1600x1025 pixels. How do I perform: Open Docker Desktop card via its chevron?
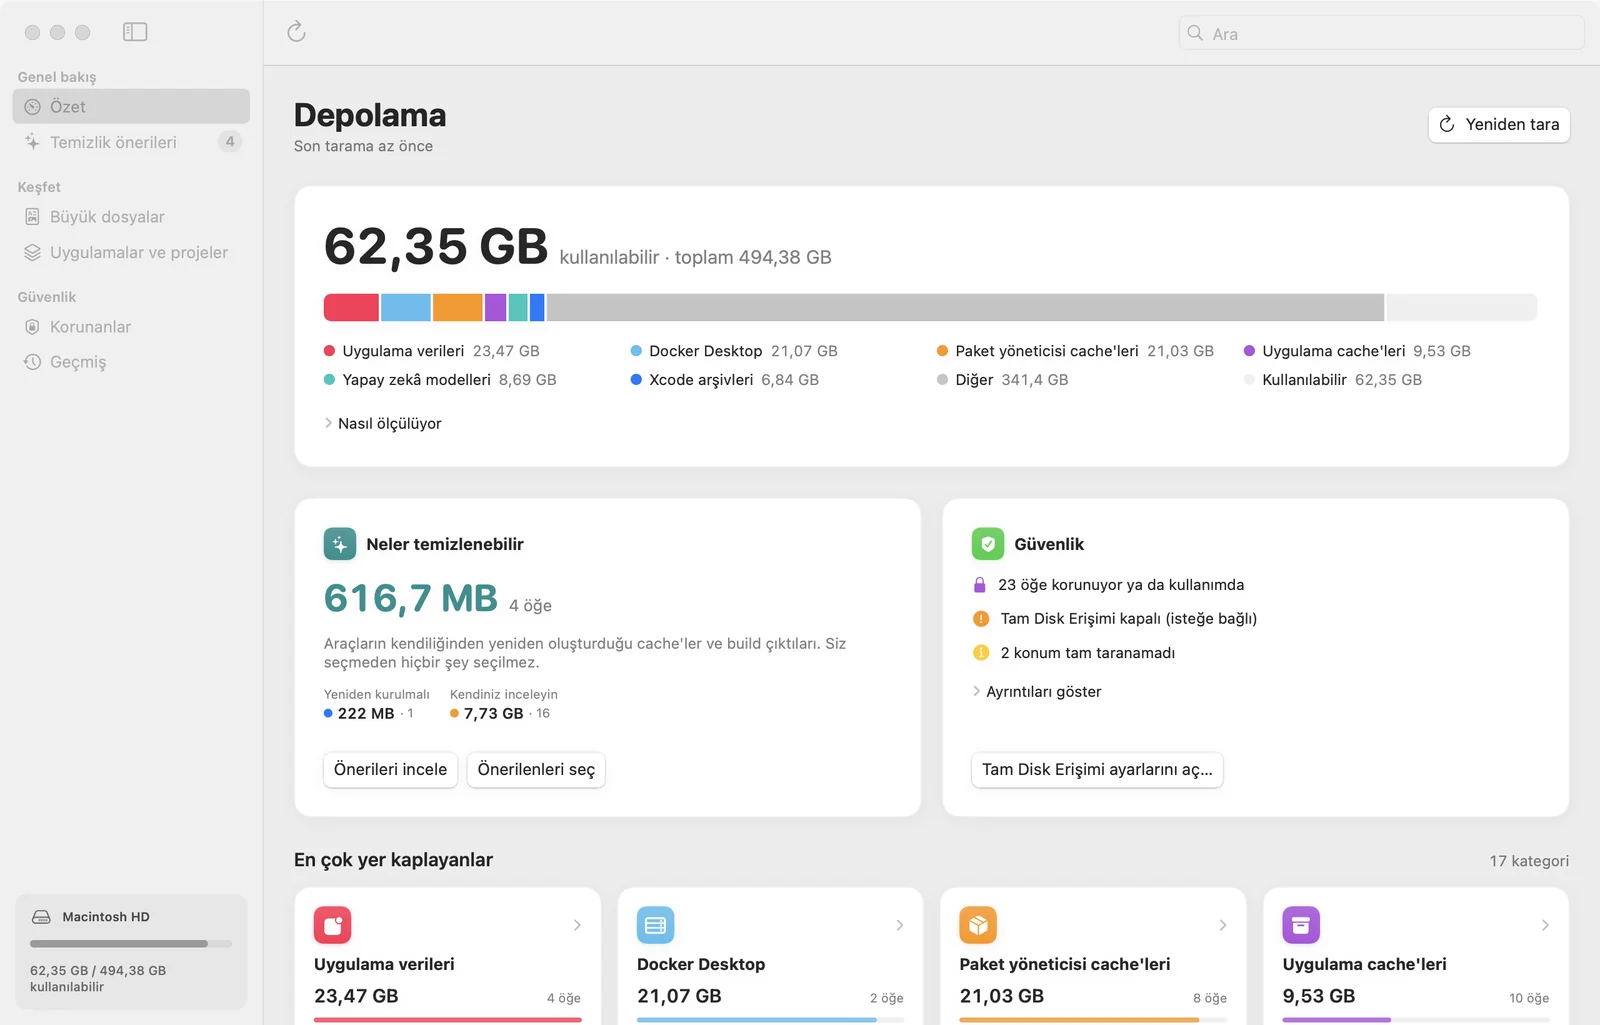point(900,925)
